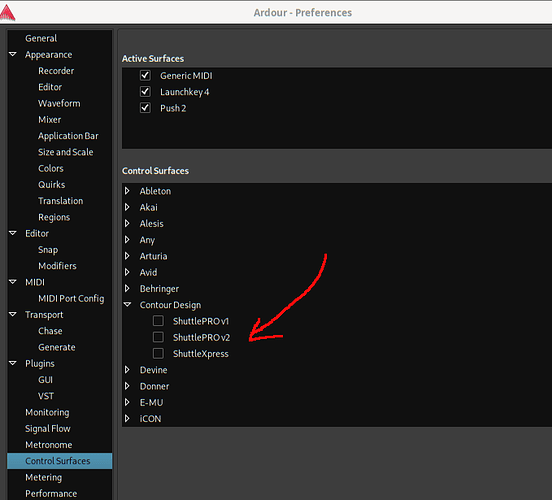552x500 pixels.
Task: Tick the ShuttleXpress checkbox
Action: click(158, 353)
